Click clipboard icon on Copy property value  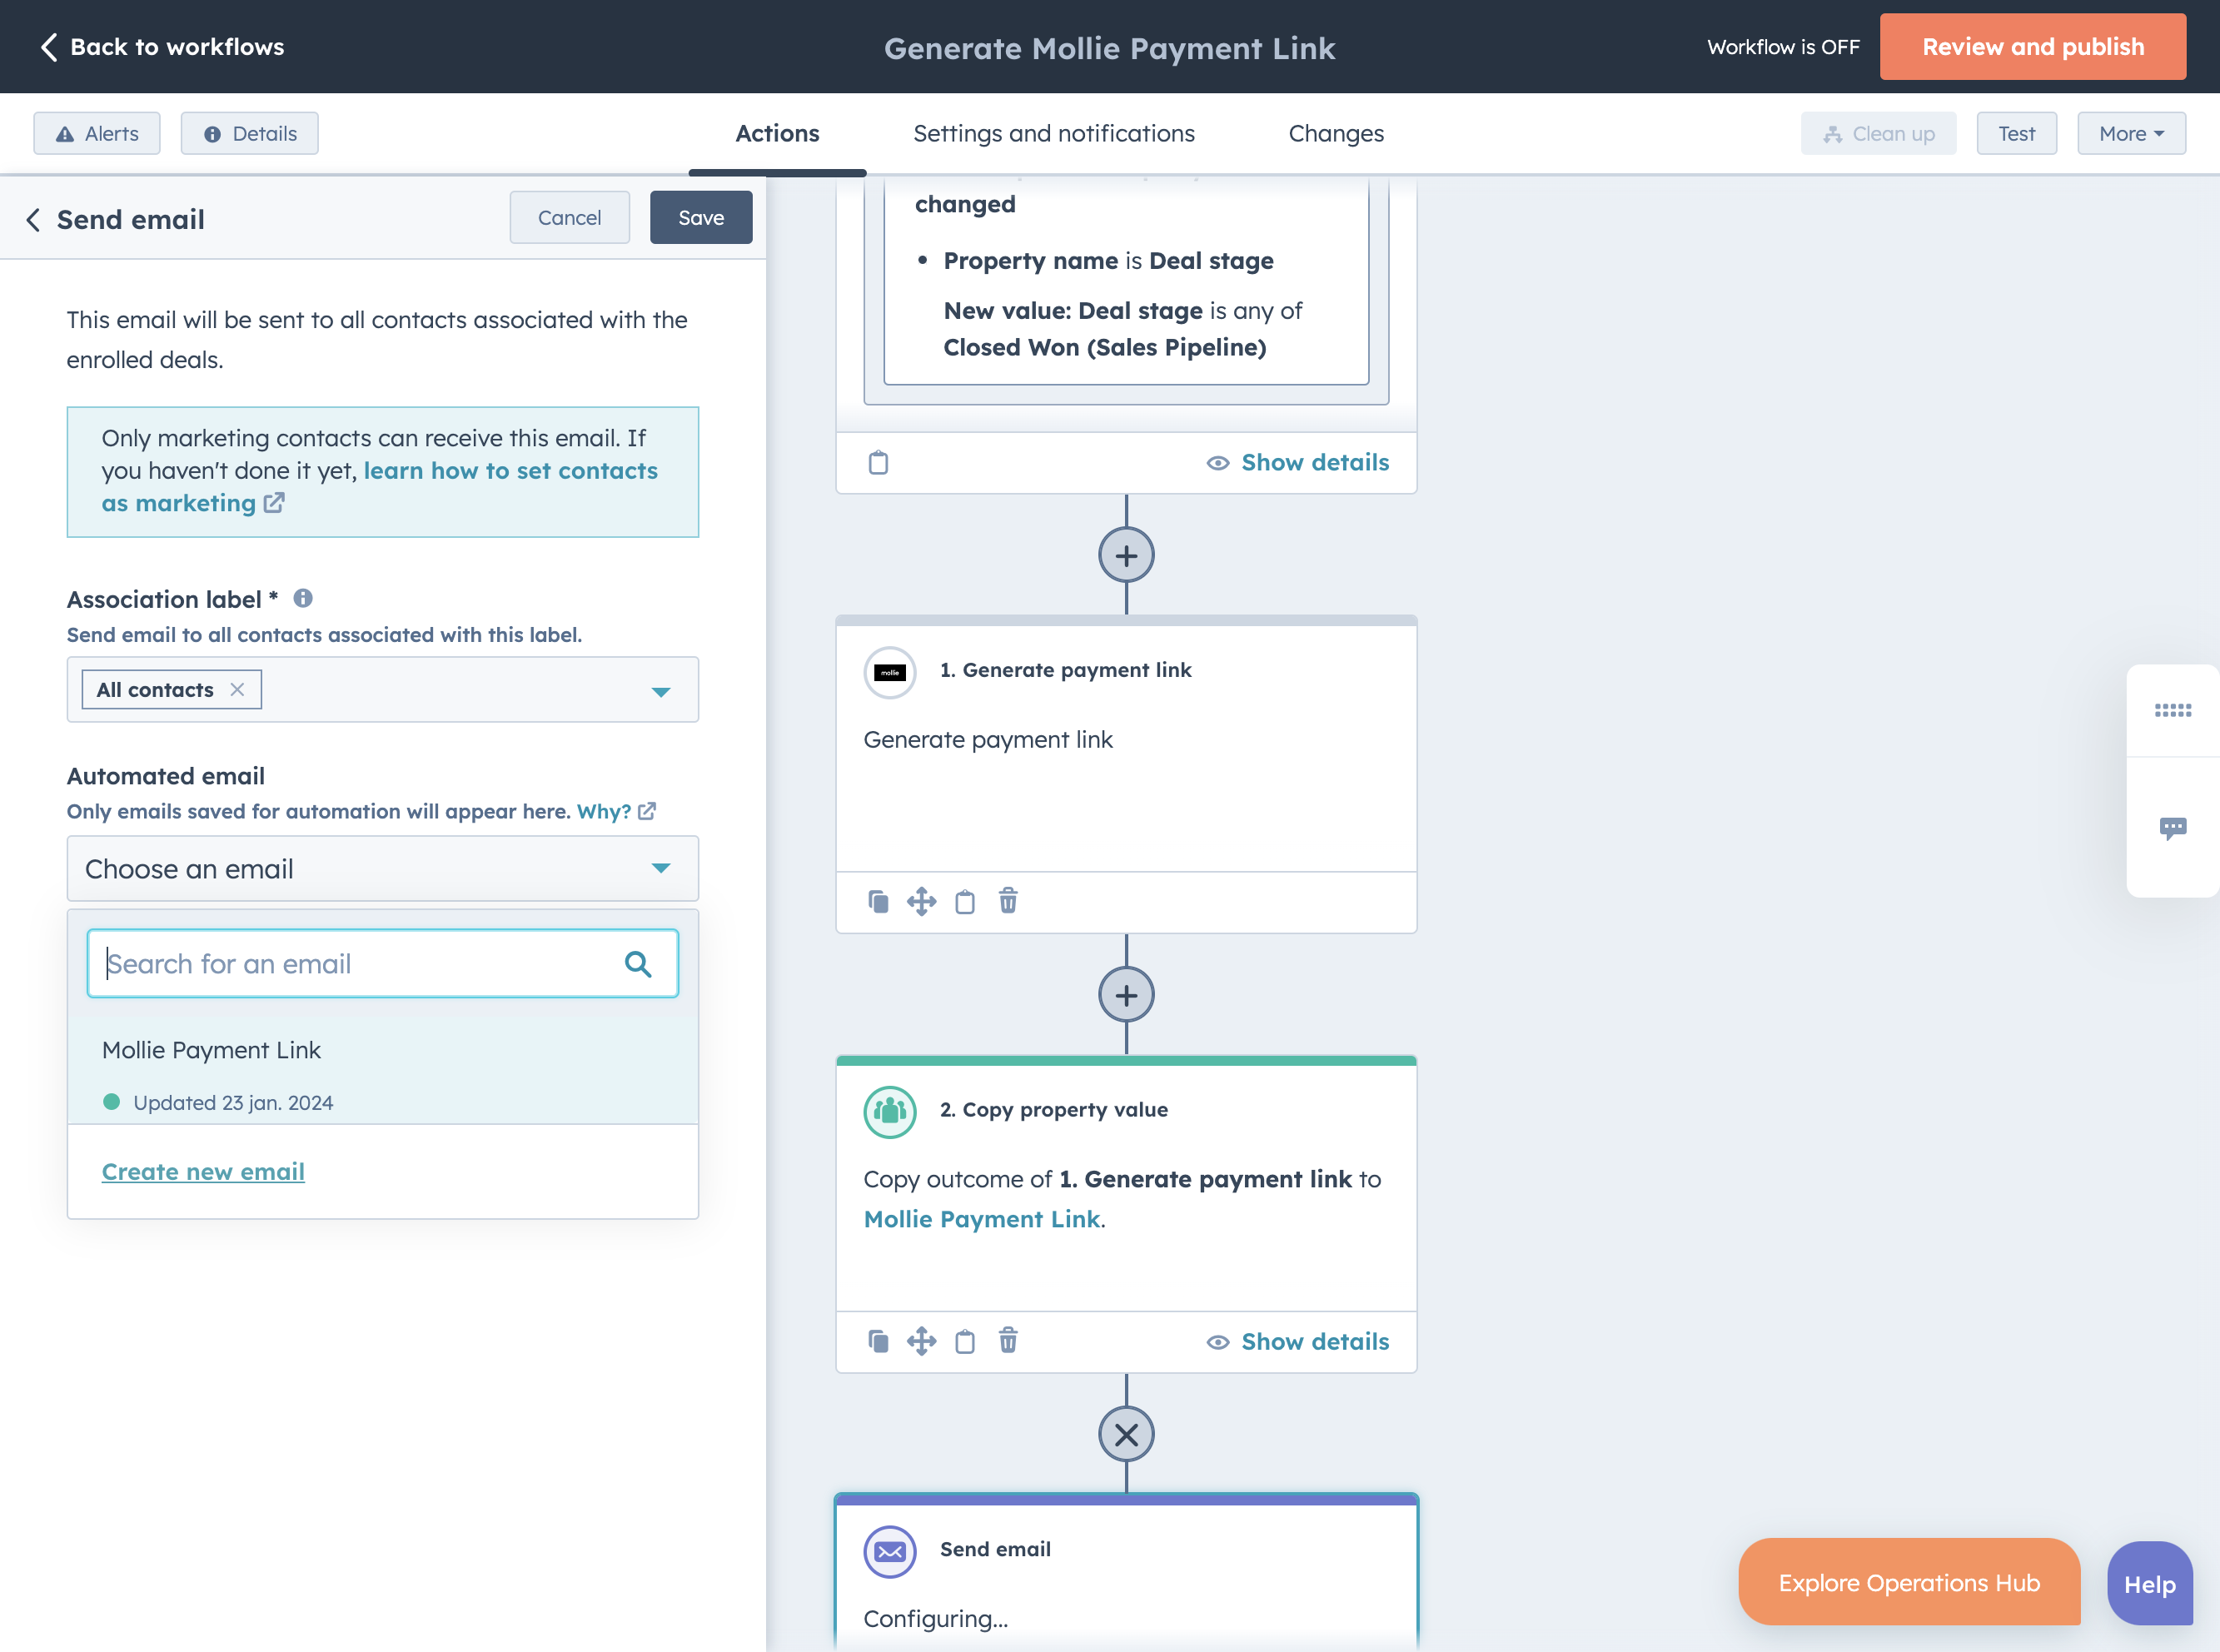point(965,1341)
